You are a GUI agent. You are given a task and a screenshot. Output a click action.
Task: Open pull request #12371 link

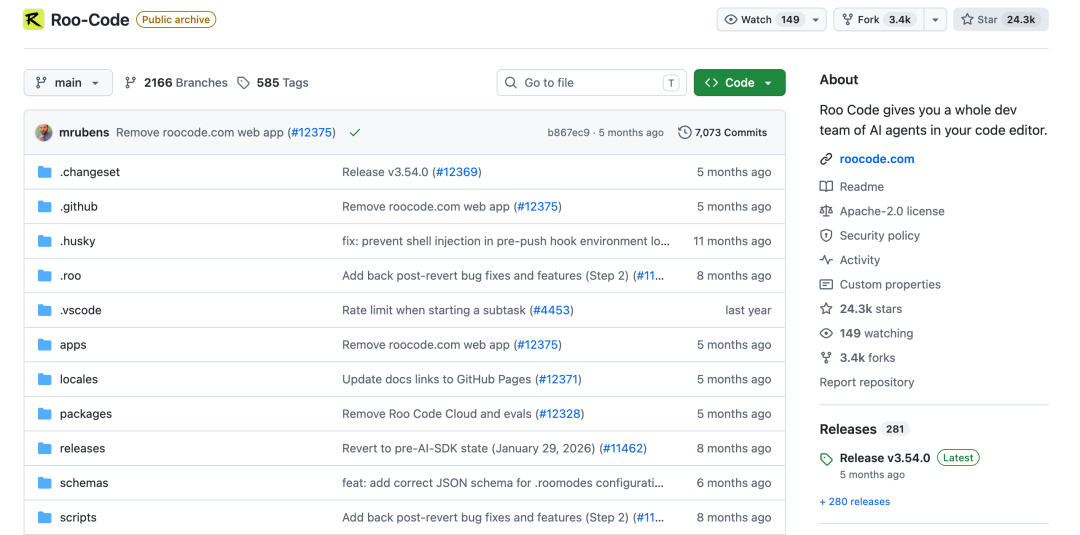[x=560, y=379]
